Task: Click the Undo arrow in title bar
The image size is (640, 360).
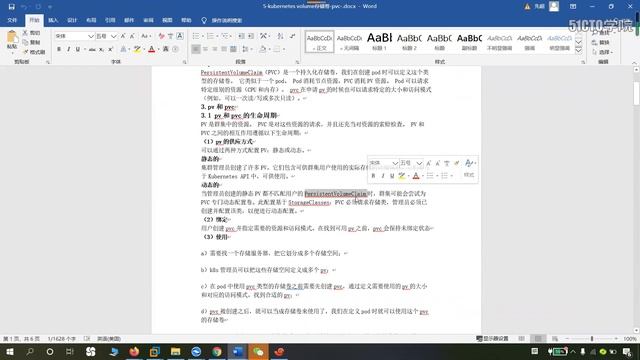Action: click(24, 7)
